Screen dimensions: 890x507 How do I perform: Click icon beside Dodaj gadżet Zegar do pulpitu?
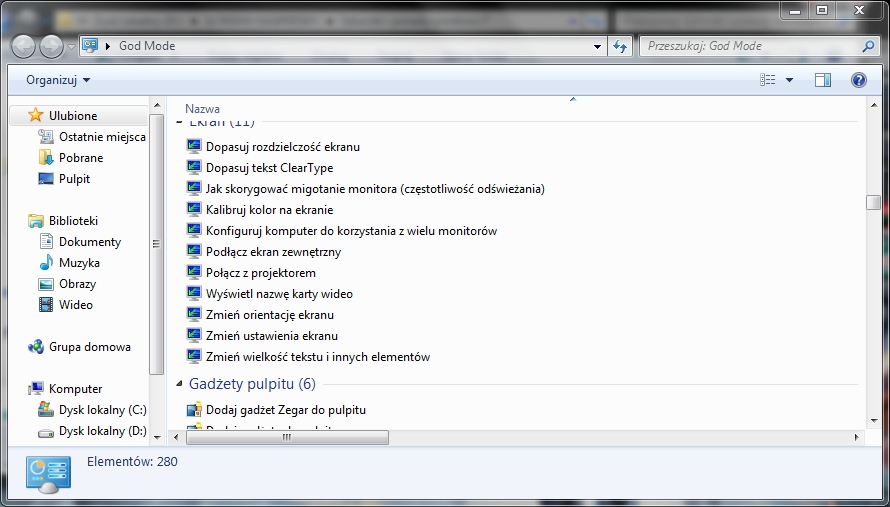(x=194, y=409)
